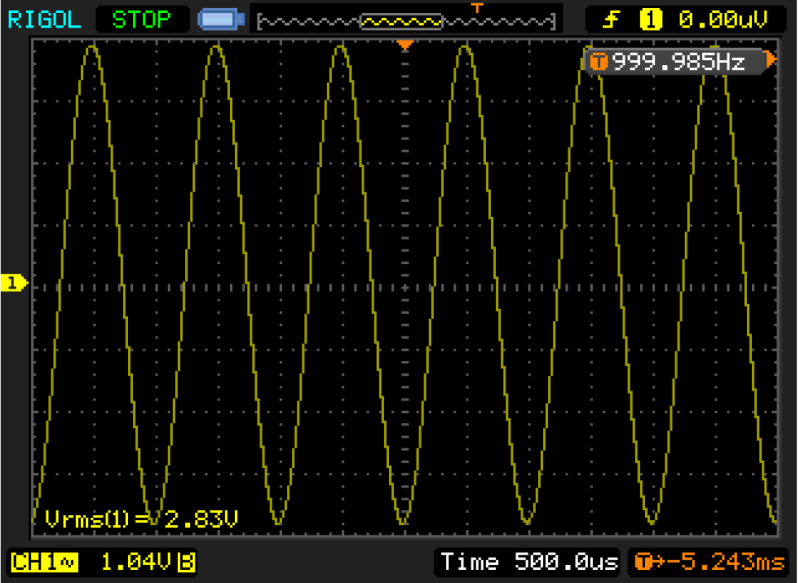Click the orange T icon beside frequency counter
The image size is (799, 583).
[x=599, y=62]
